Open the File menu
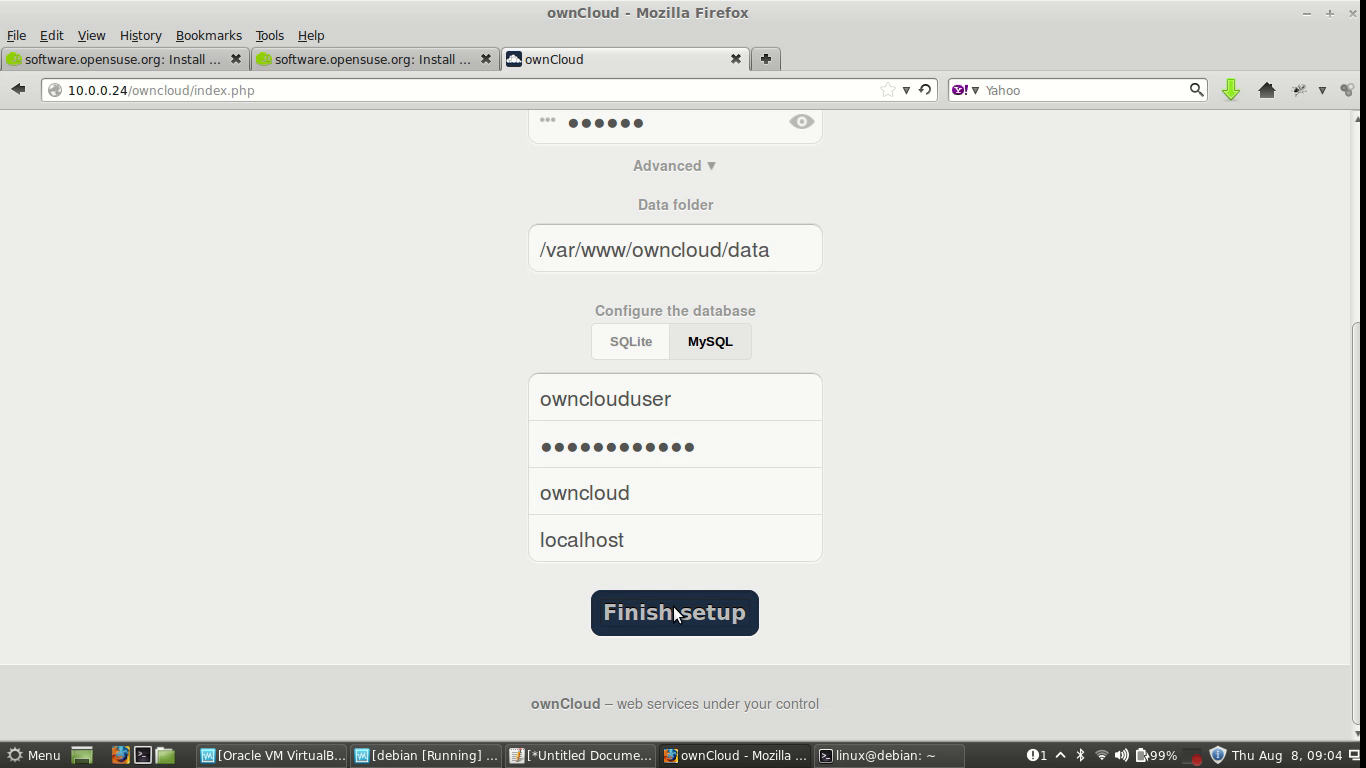This screenshot has height=768, width=1366. point(16,35)
